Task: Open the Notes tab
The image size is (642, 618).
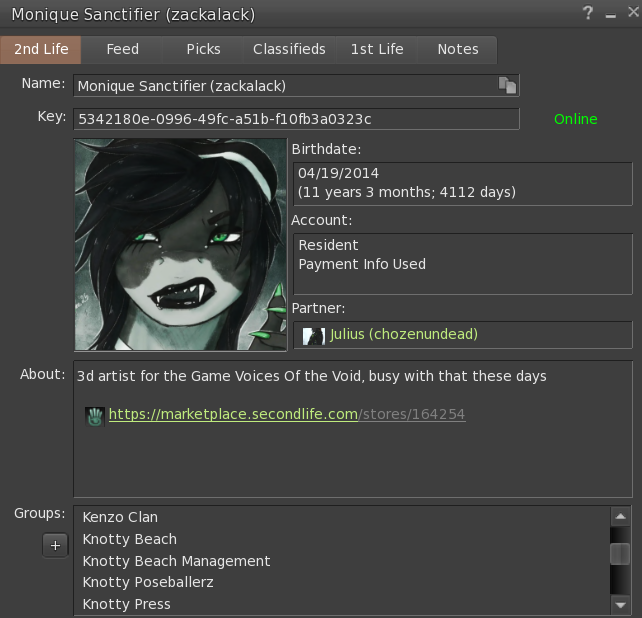Action: [x=458, y=50]
